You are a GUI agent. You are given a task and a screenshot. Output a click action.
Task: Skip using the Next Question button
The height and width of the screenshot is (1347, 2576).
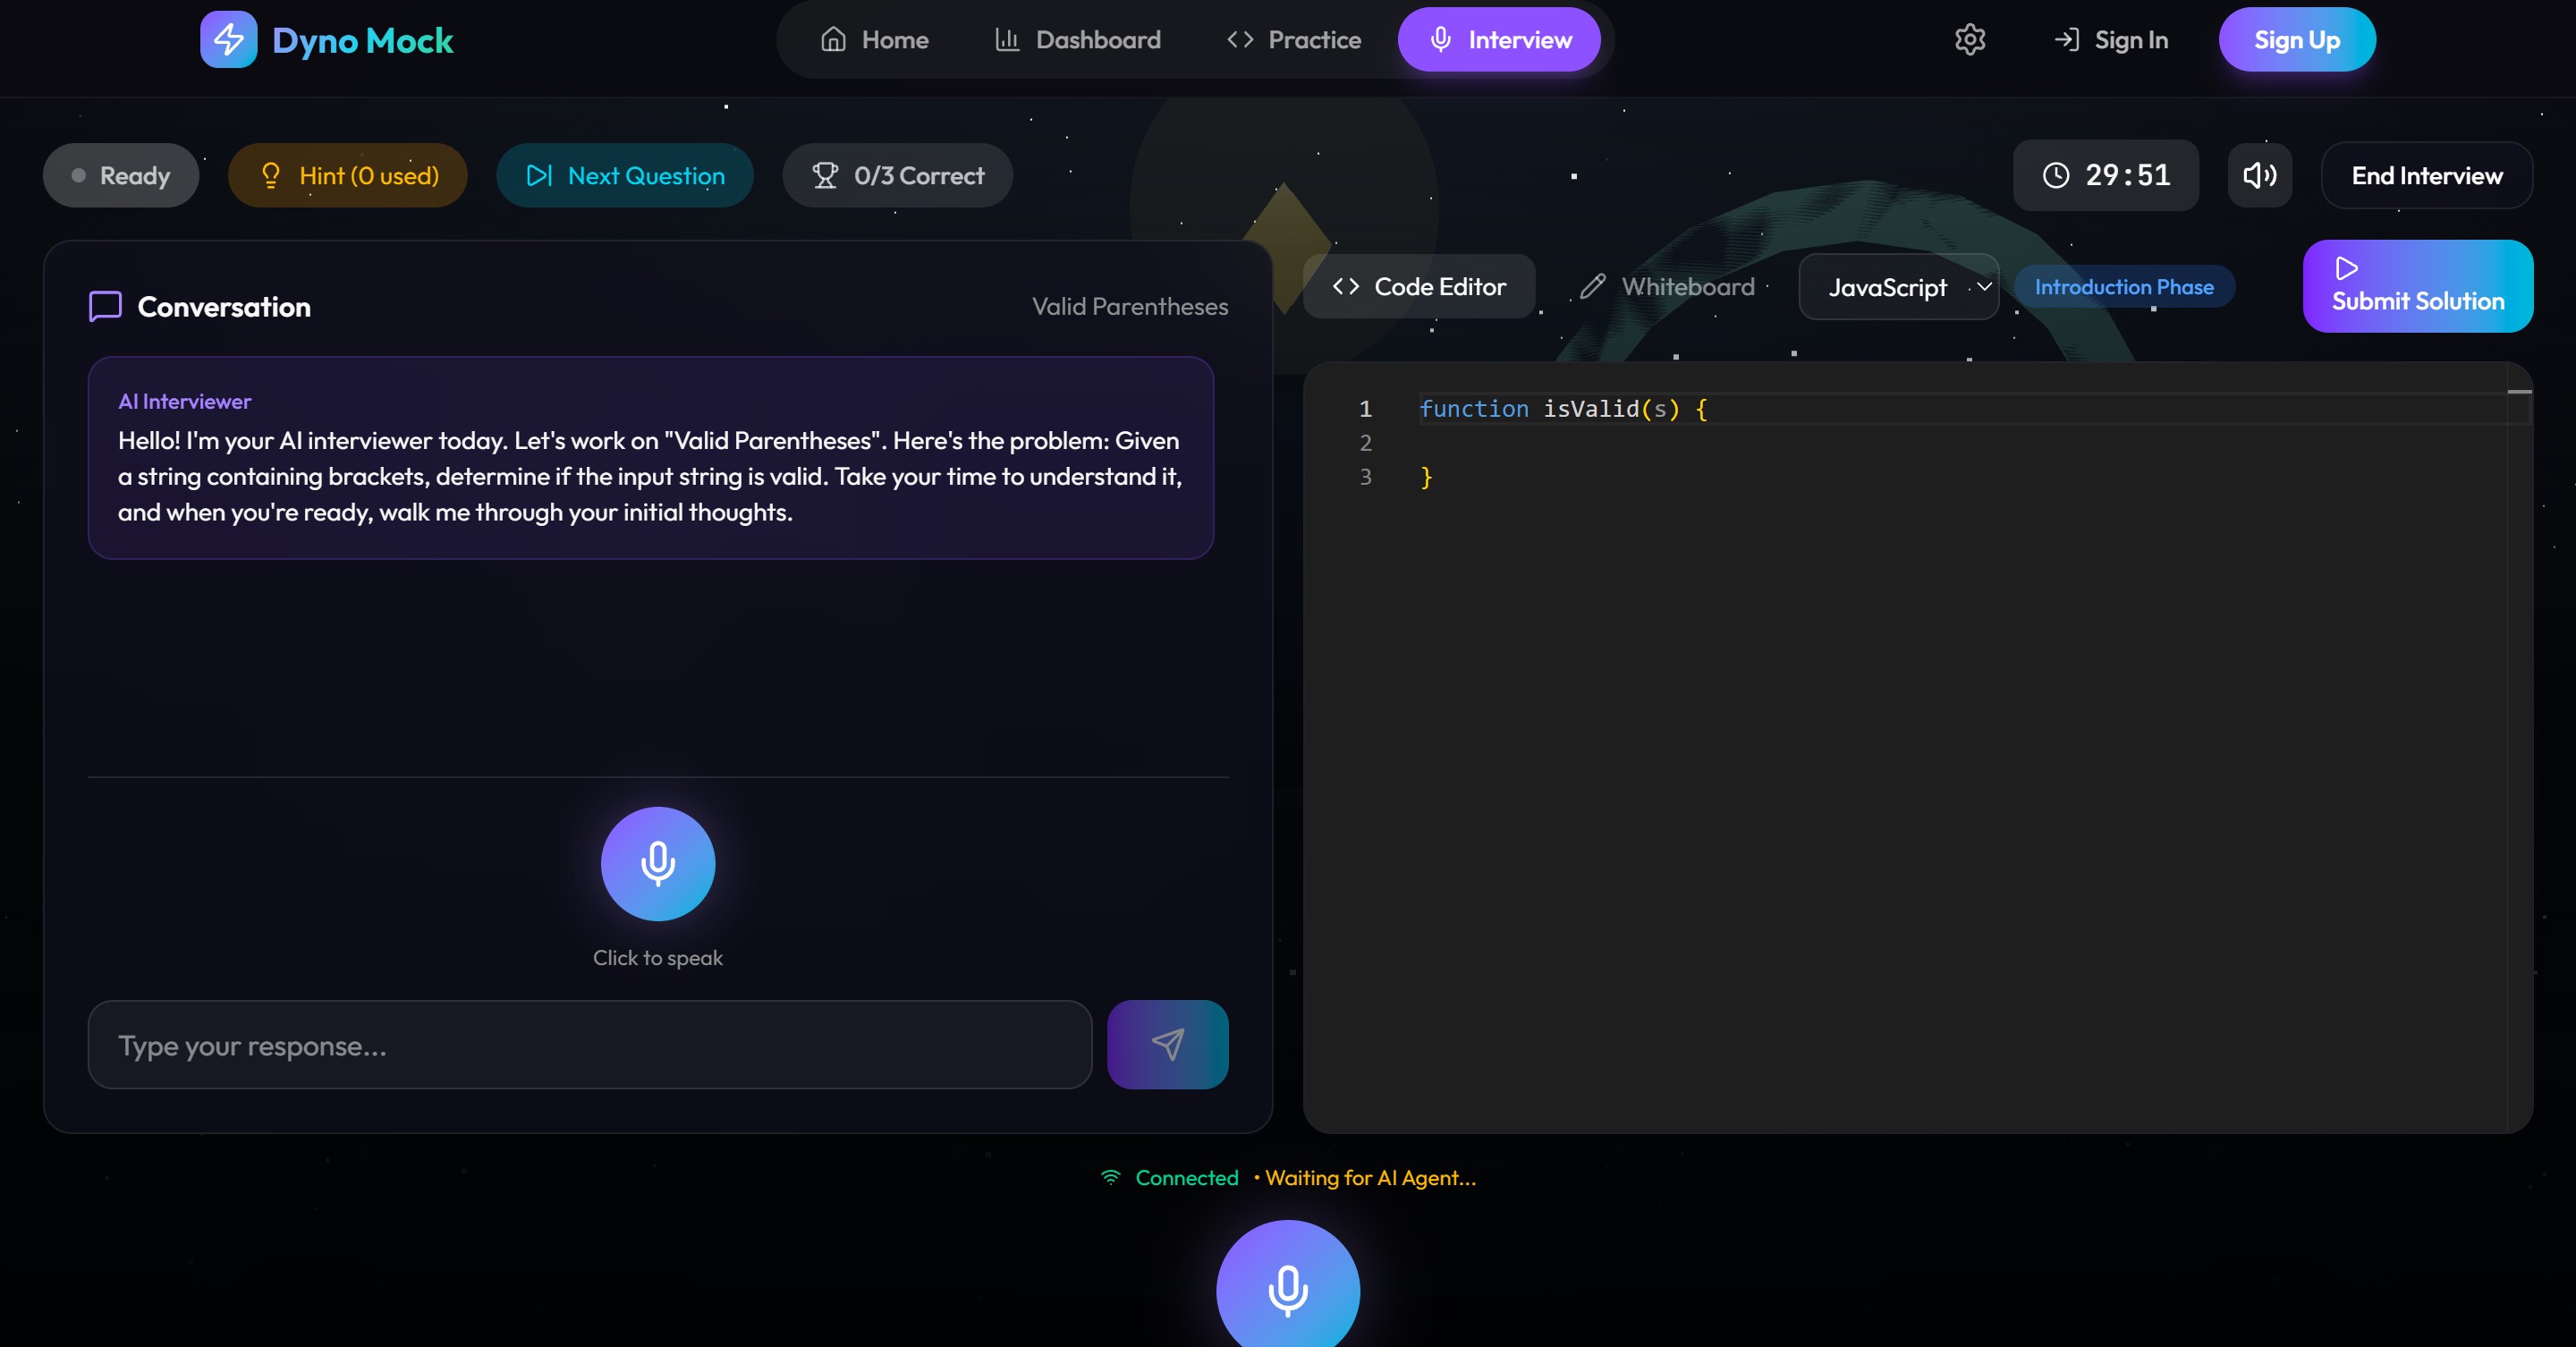click(x=624, y=176)
